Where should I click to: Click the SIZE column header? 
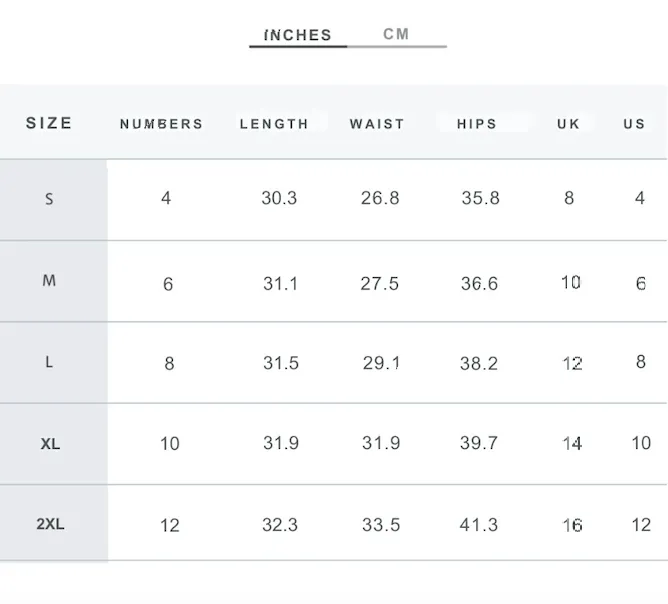(x=49, y=123)
